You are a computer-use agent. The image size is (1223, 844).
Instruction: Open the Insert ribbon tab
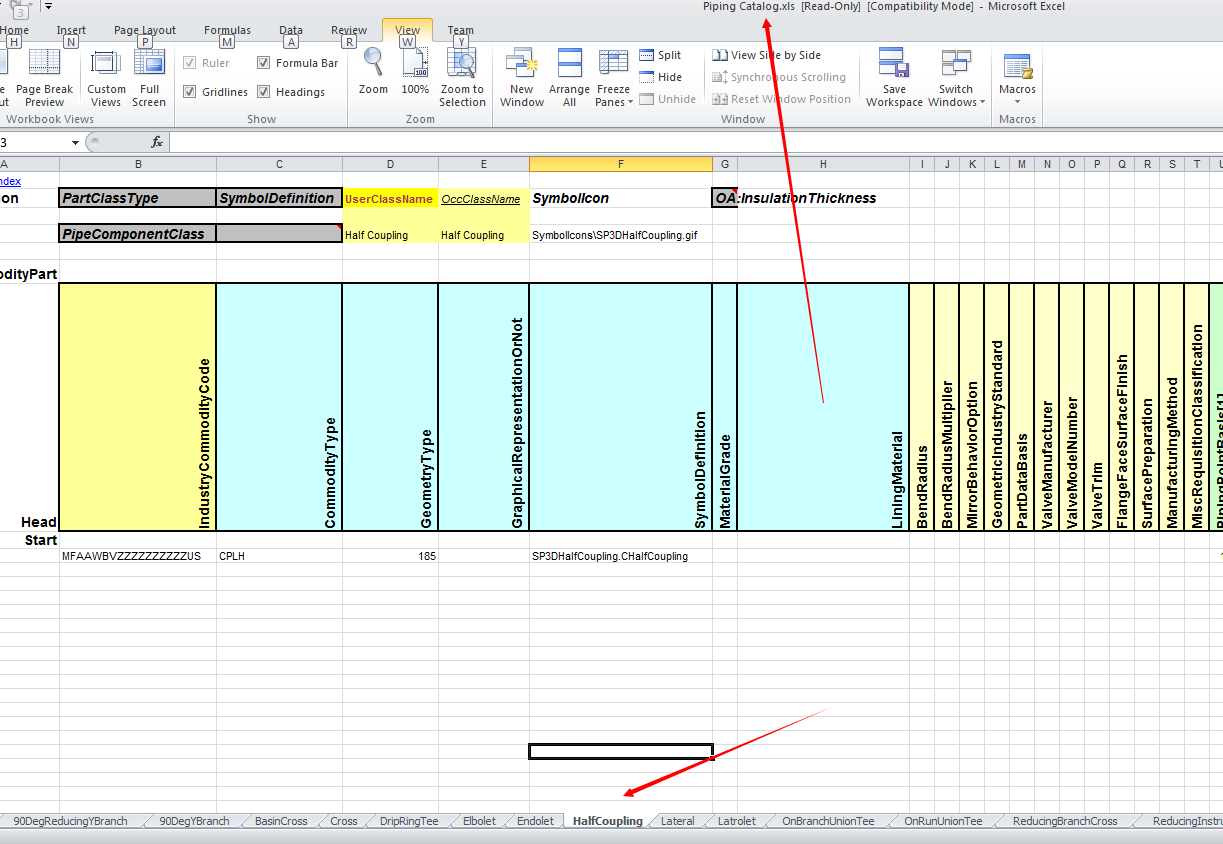tap(71, 30)
